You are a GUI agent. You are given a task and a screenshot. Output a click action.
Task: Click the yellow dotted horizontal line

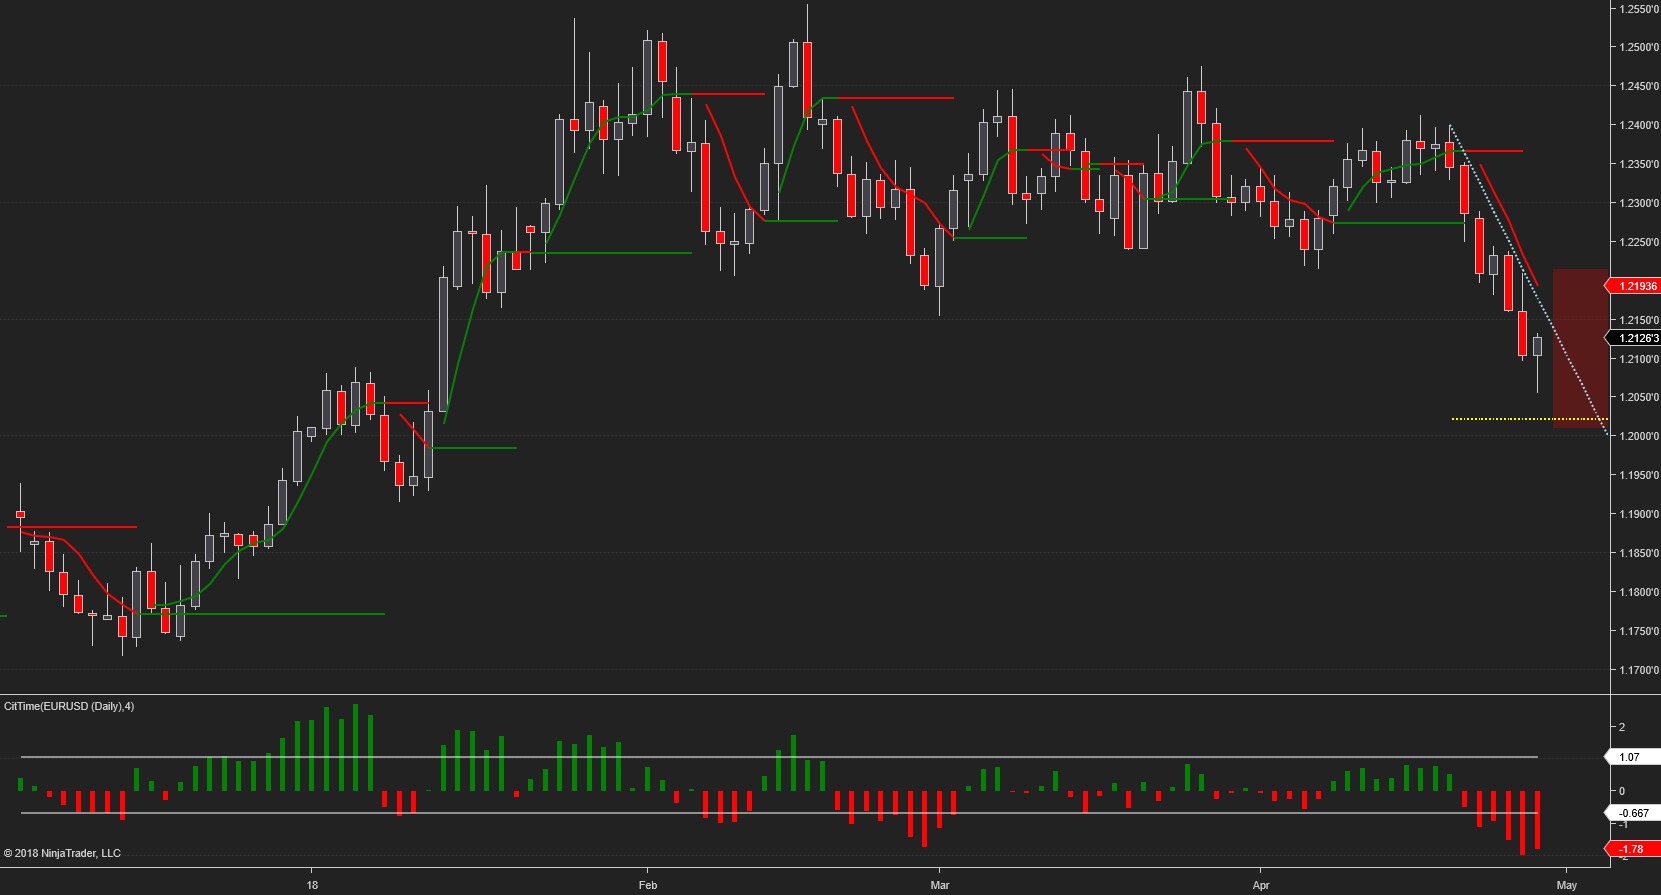pyautogui.click(x=1529, y=419)
